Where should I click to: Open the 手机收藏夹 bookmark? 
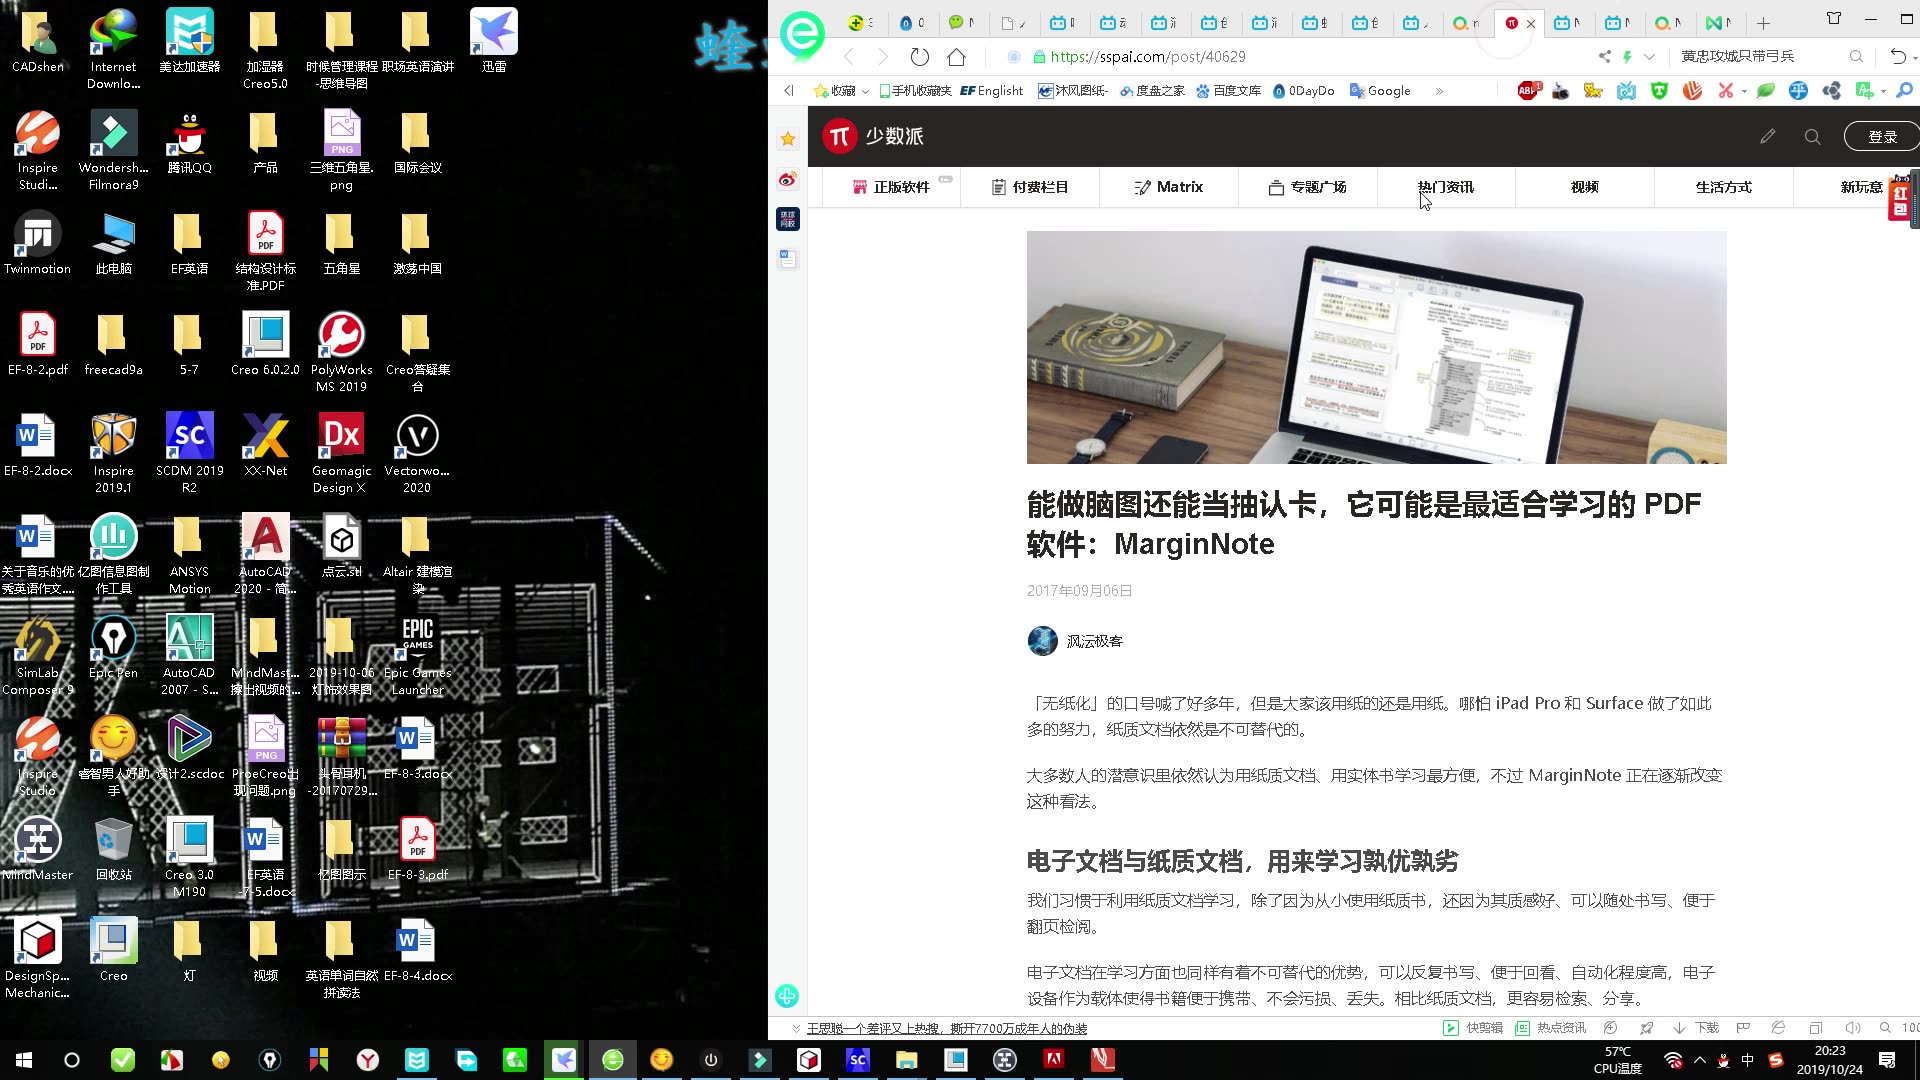click(915, 91)
